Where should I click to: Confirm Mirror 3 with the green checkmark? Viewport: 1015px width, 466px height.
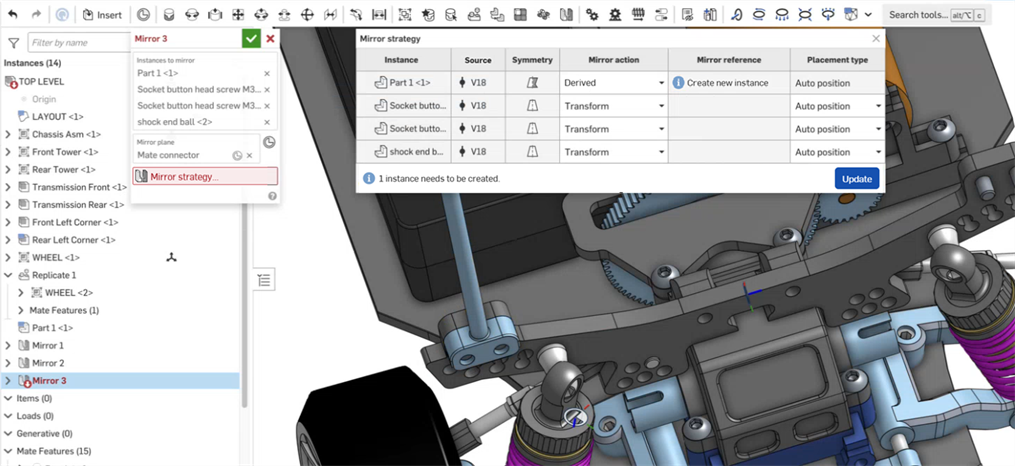point(250,38)
